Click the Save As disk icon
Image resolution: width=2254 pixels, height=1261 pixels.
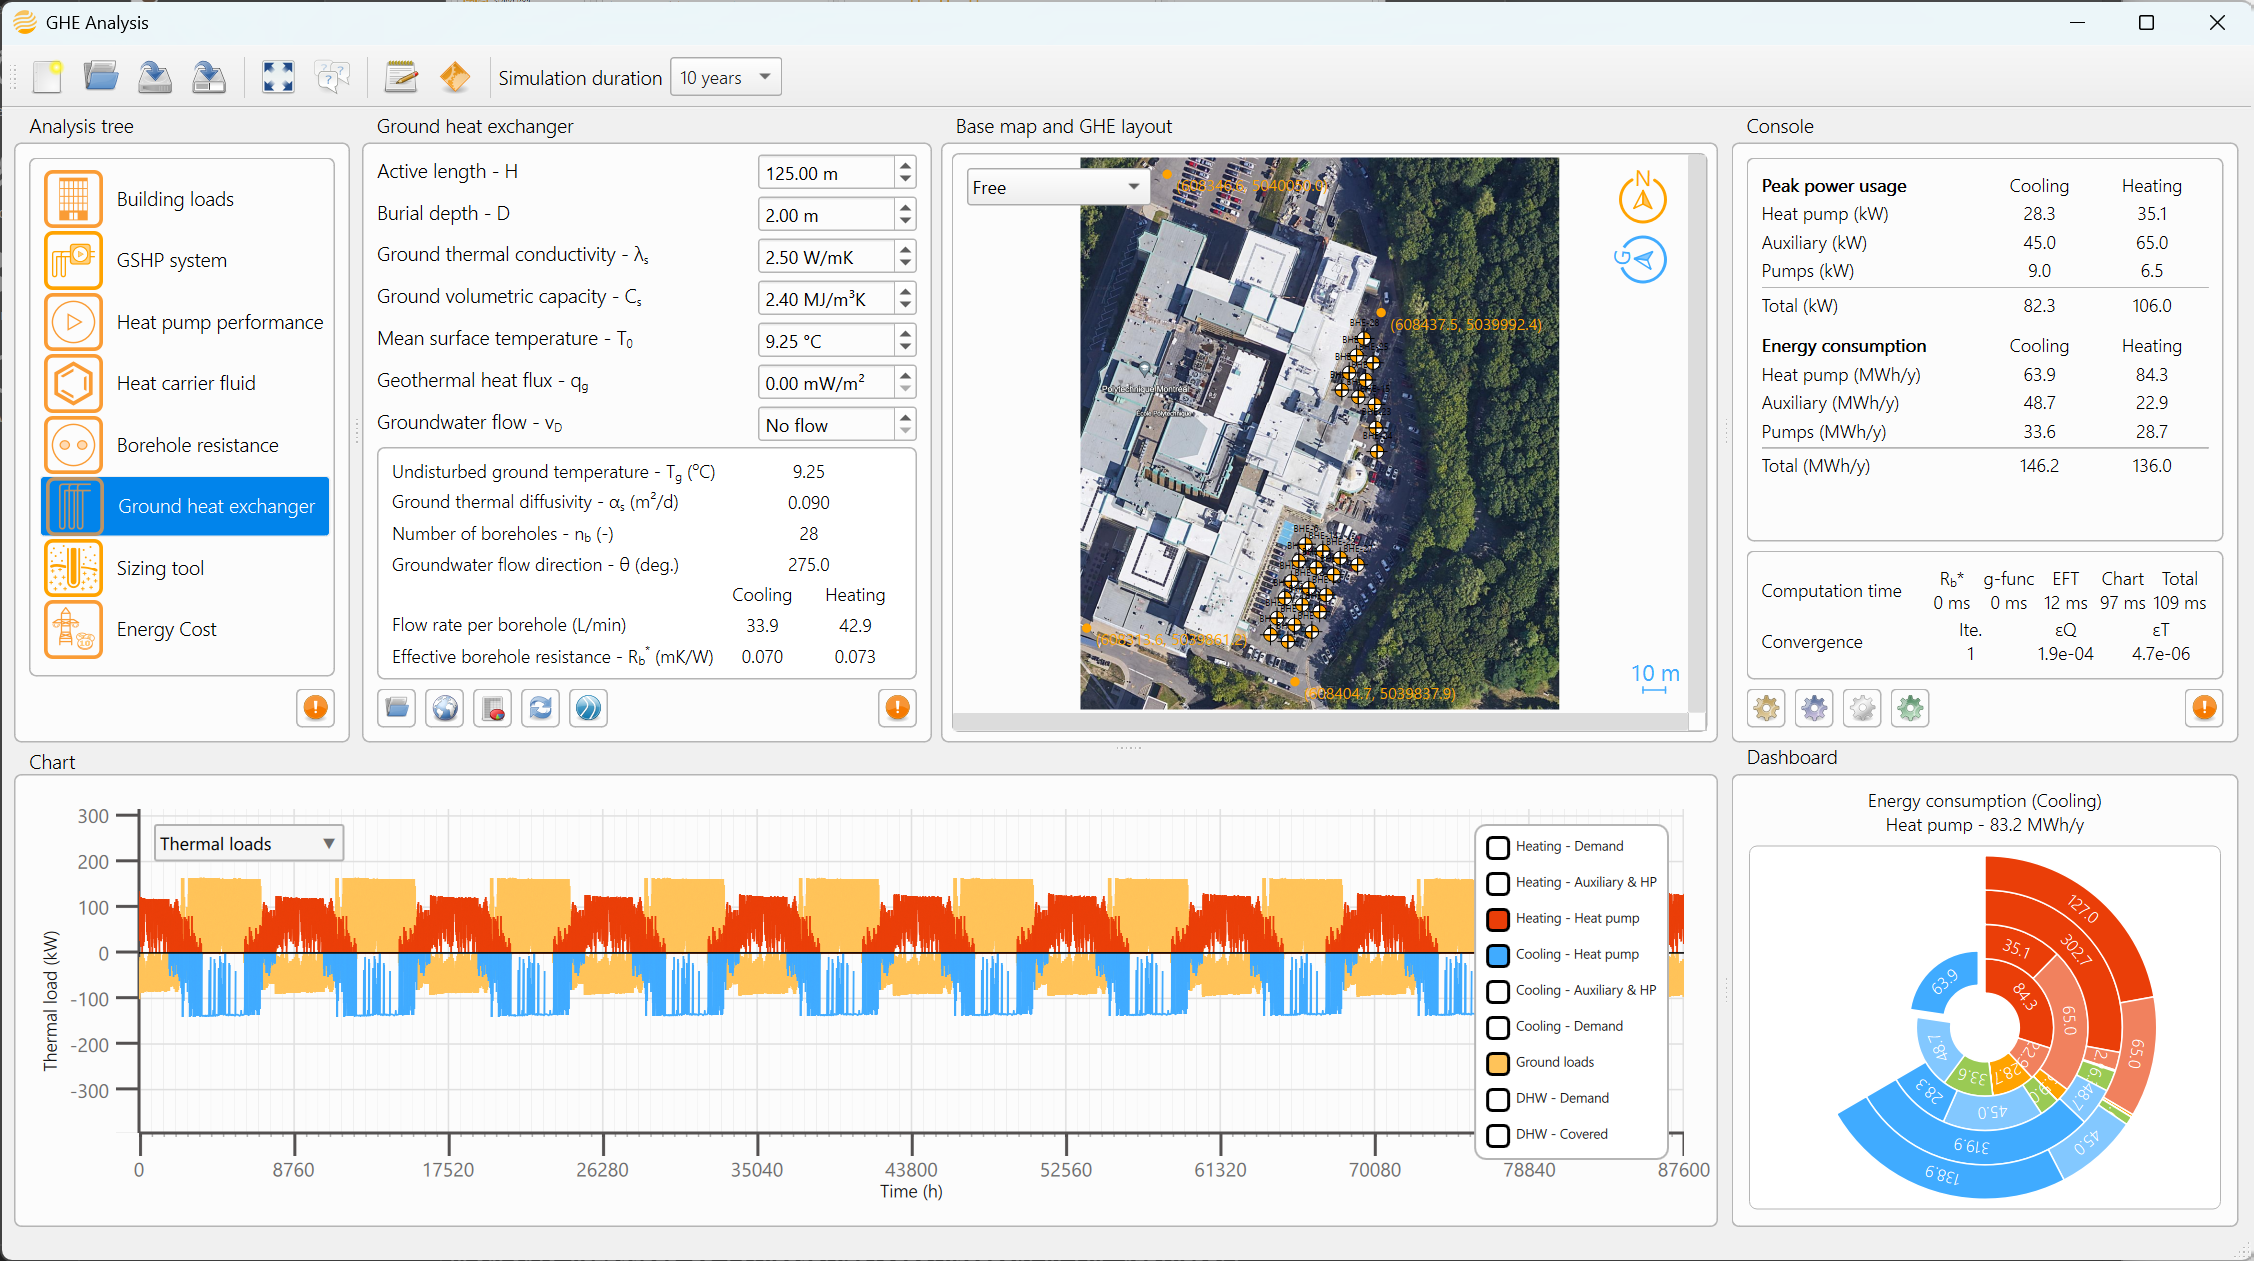click(209, 77)
